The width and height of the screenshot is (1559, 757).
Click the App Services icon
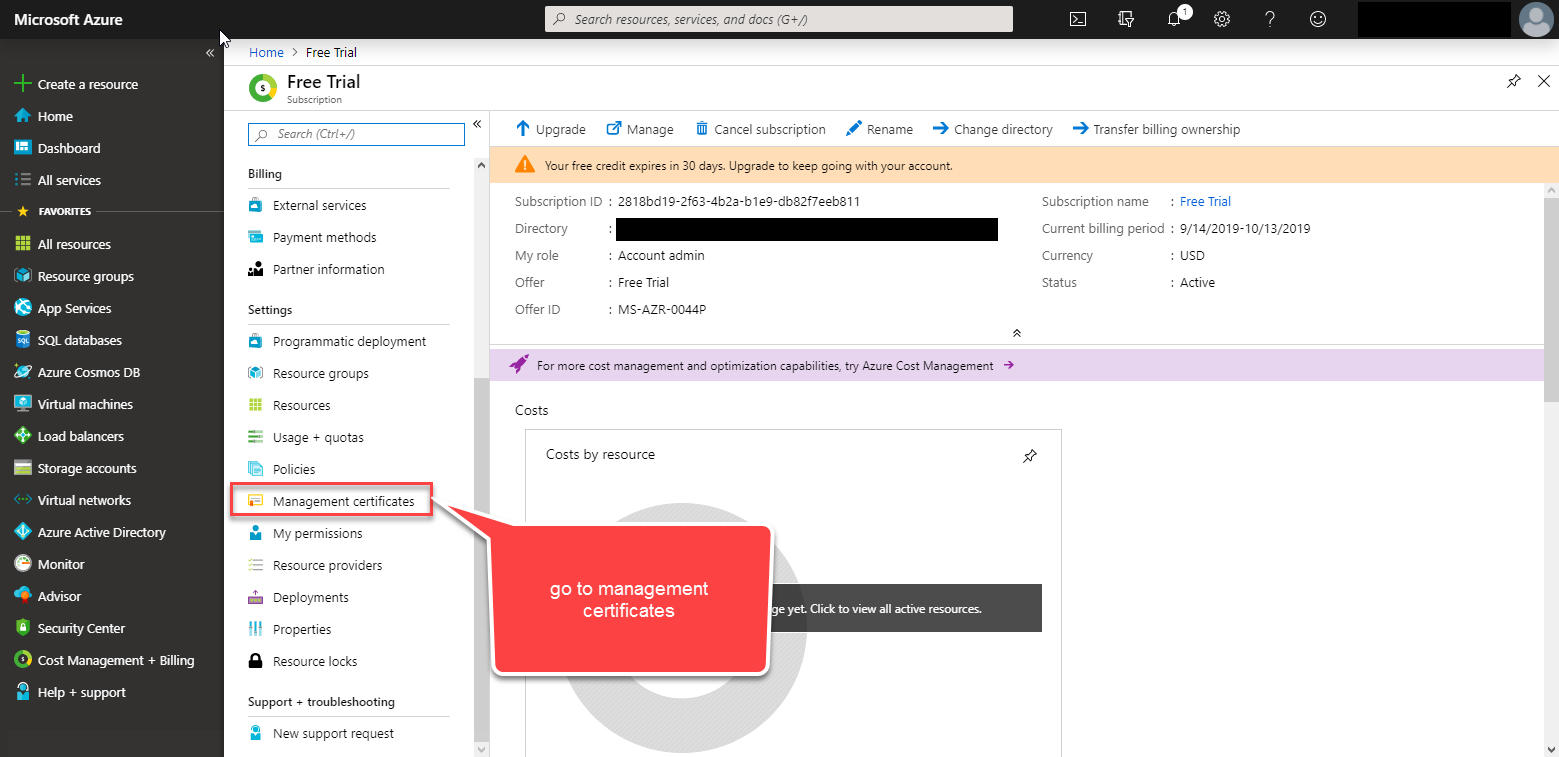coord(22,308)
